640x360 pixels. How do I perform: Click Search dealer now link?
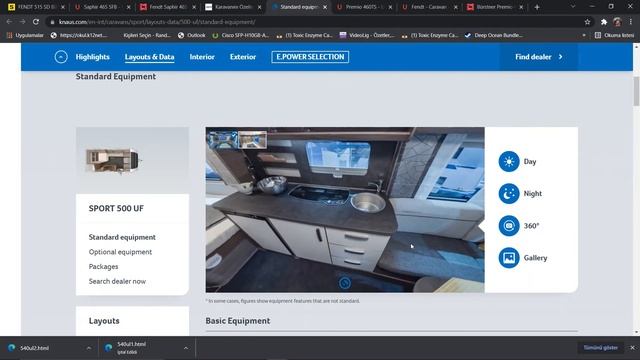(x=117, y=281)
